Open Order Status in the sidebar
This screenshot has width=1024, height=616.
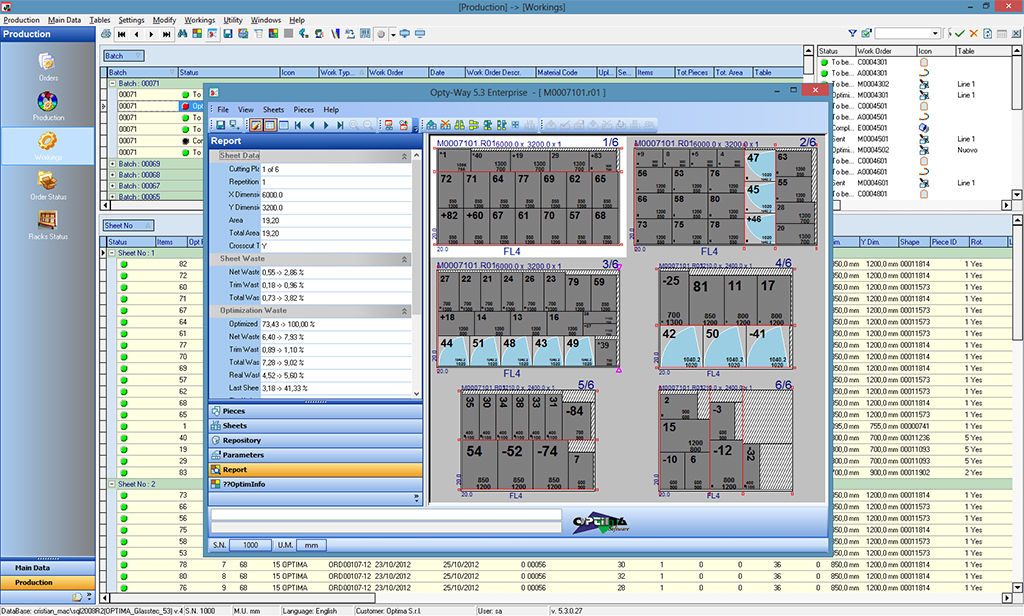pyautogui.click(x=48, y=185)
